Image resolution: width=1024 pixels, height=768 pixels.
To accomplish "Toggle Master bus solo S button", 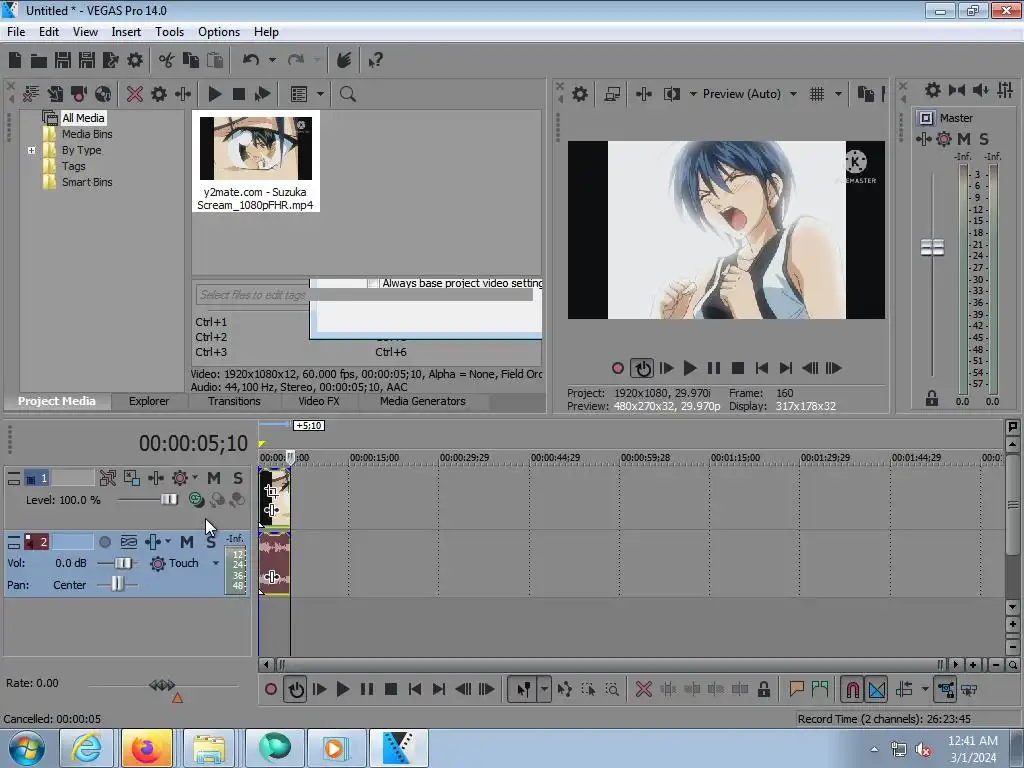I will pyautogui.click(x=984, y=138).
